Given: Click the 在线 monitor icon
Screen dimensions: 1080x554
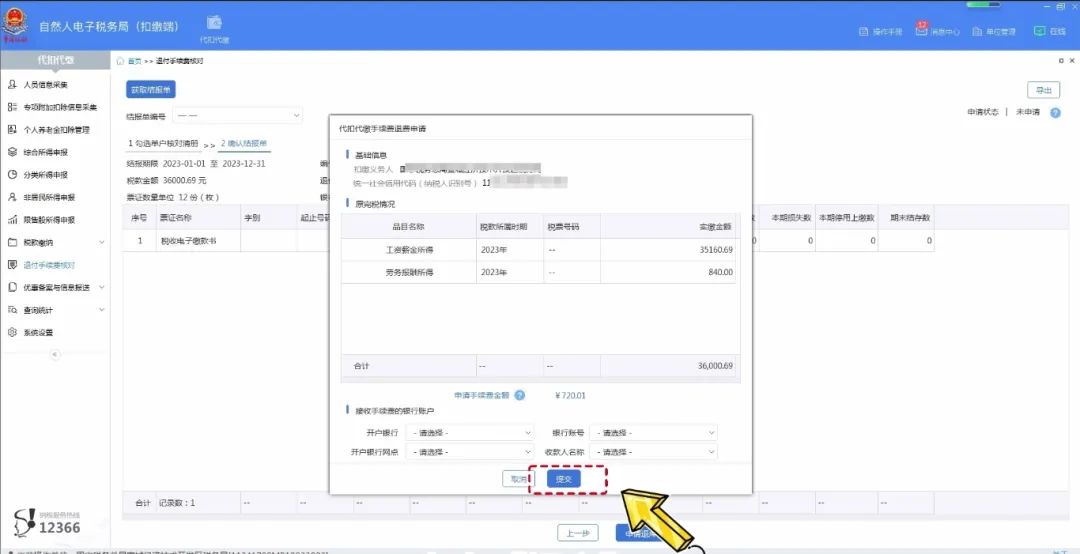Looking at the screenshot, I should (1040, 31).
